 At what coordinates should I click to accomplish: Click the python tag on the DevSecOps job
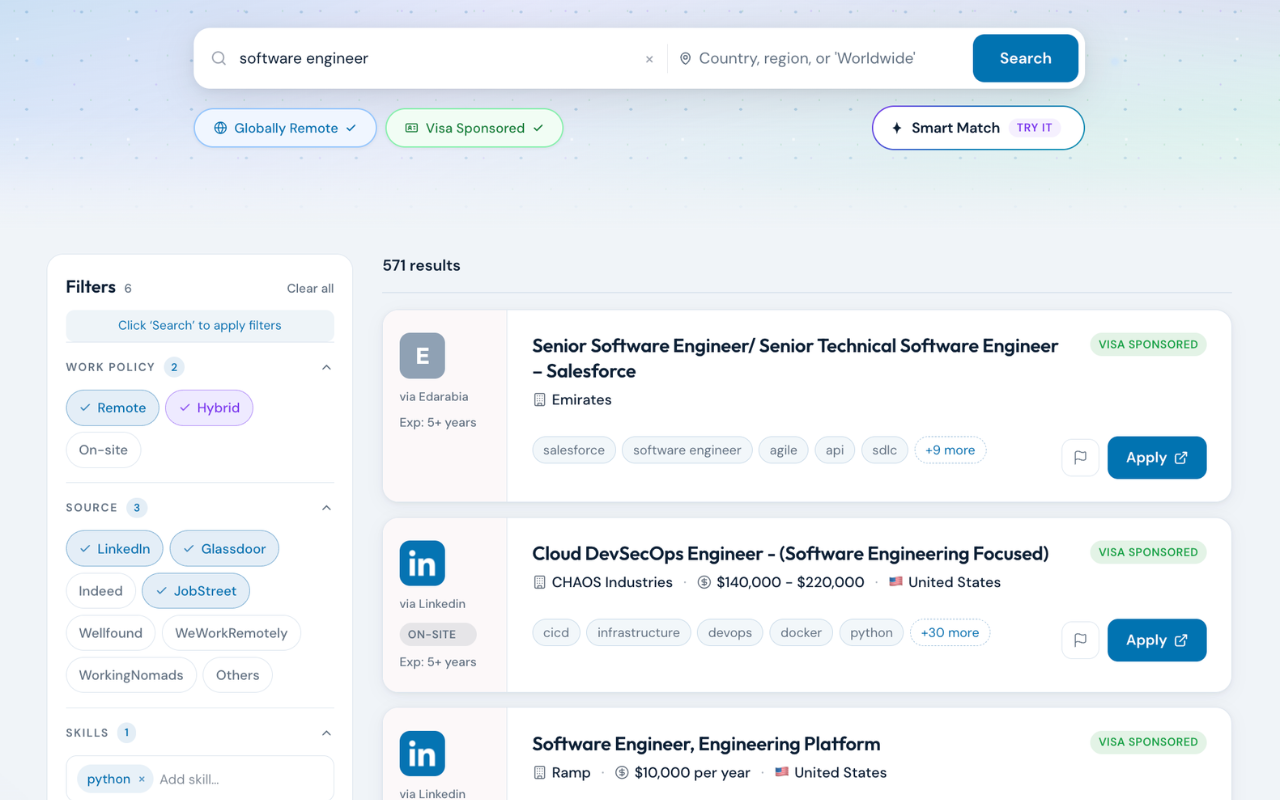pos(872,632)
